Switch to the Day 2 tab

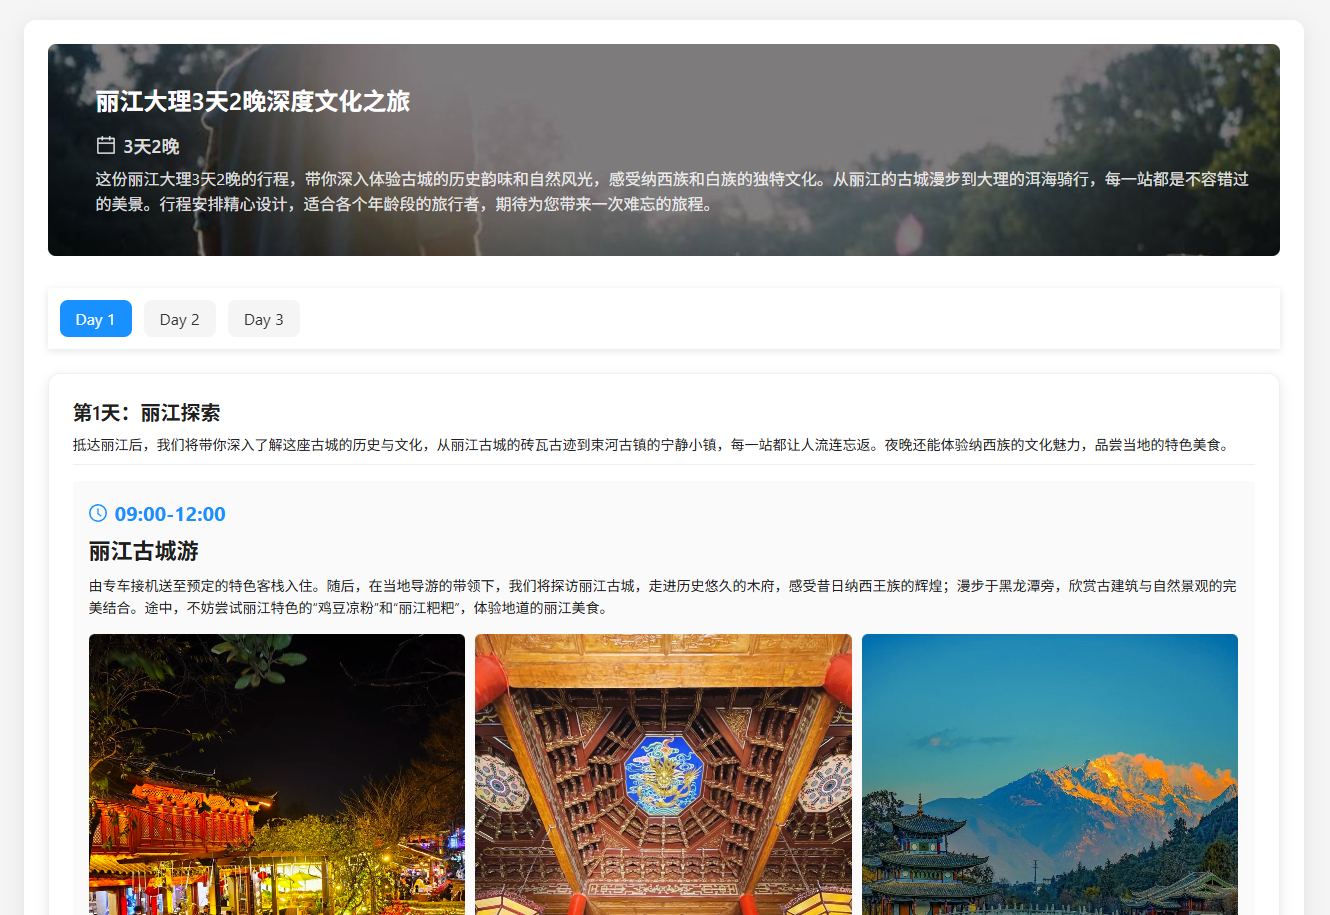pyautogui.click(x=179, y=319)
